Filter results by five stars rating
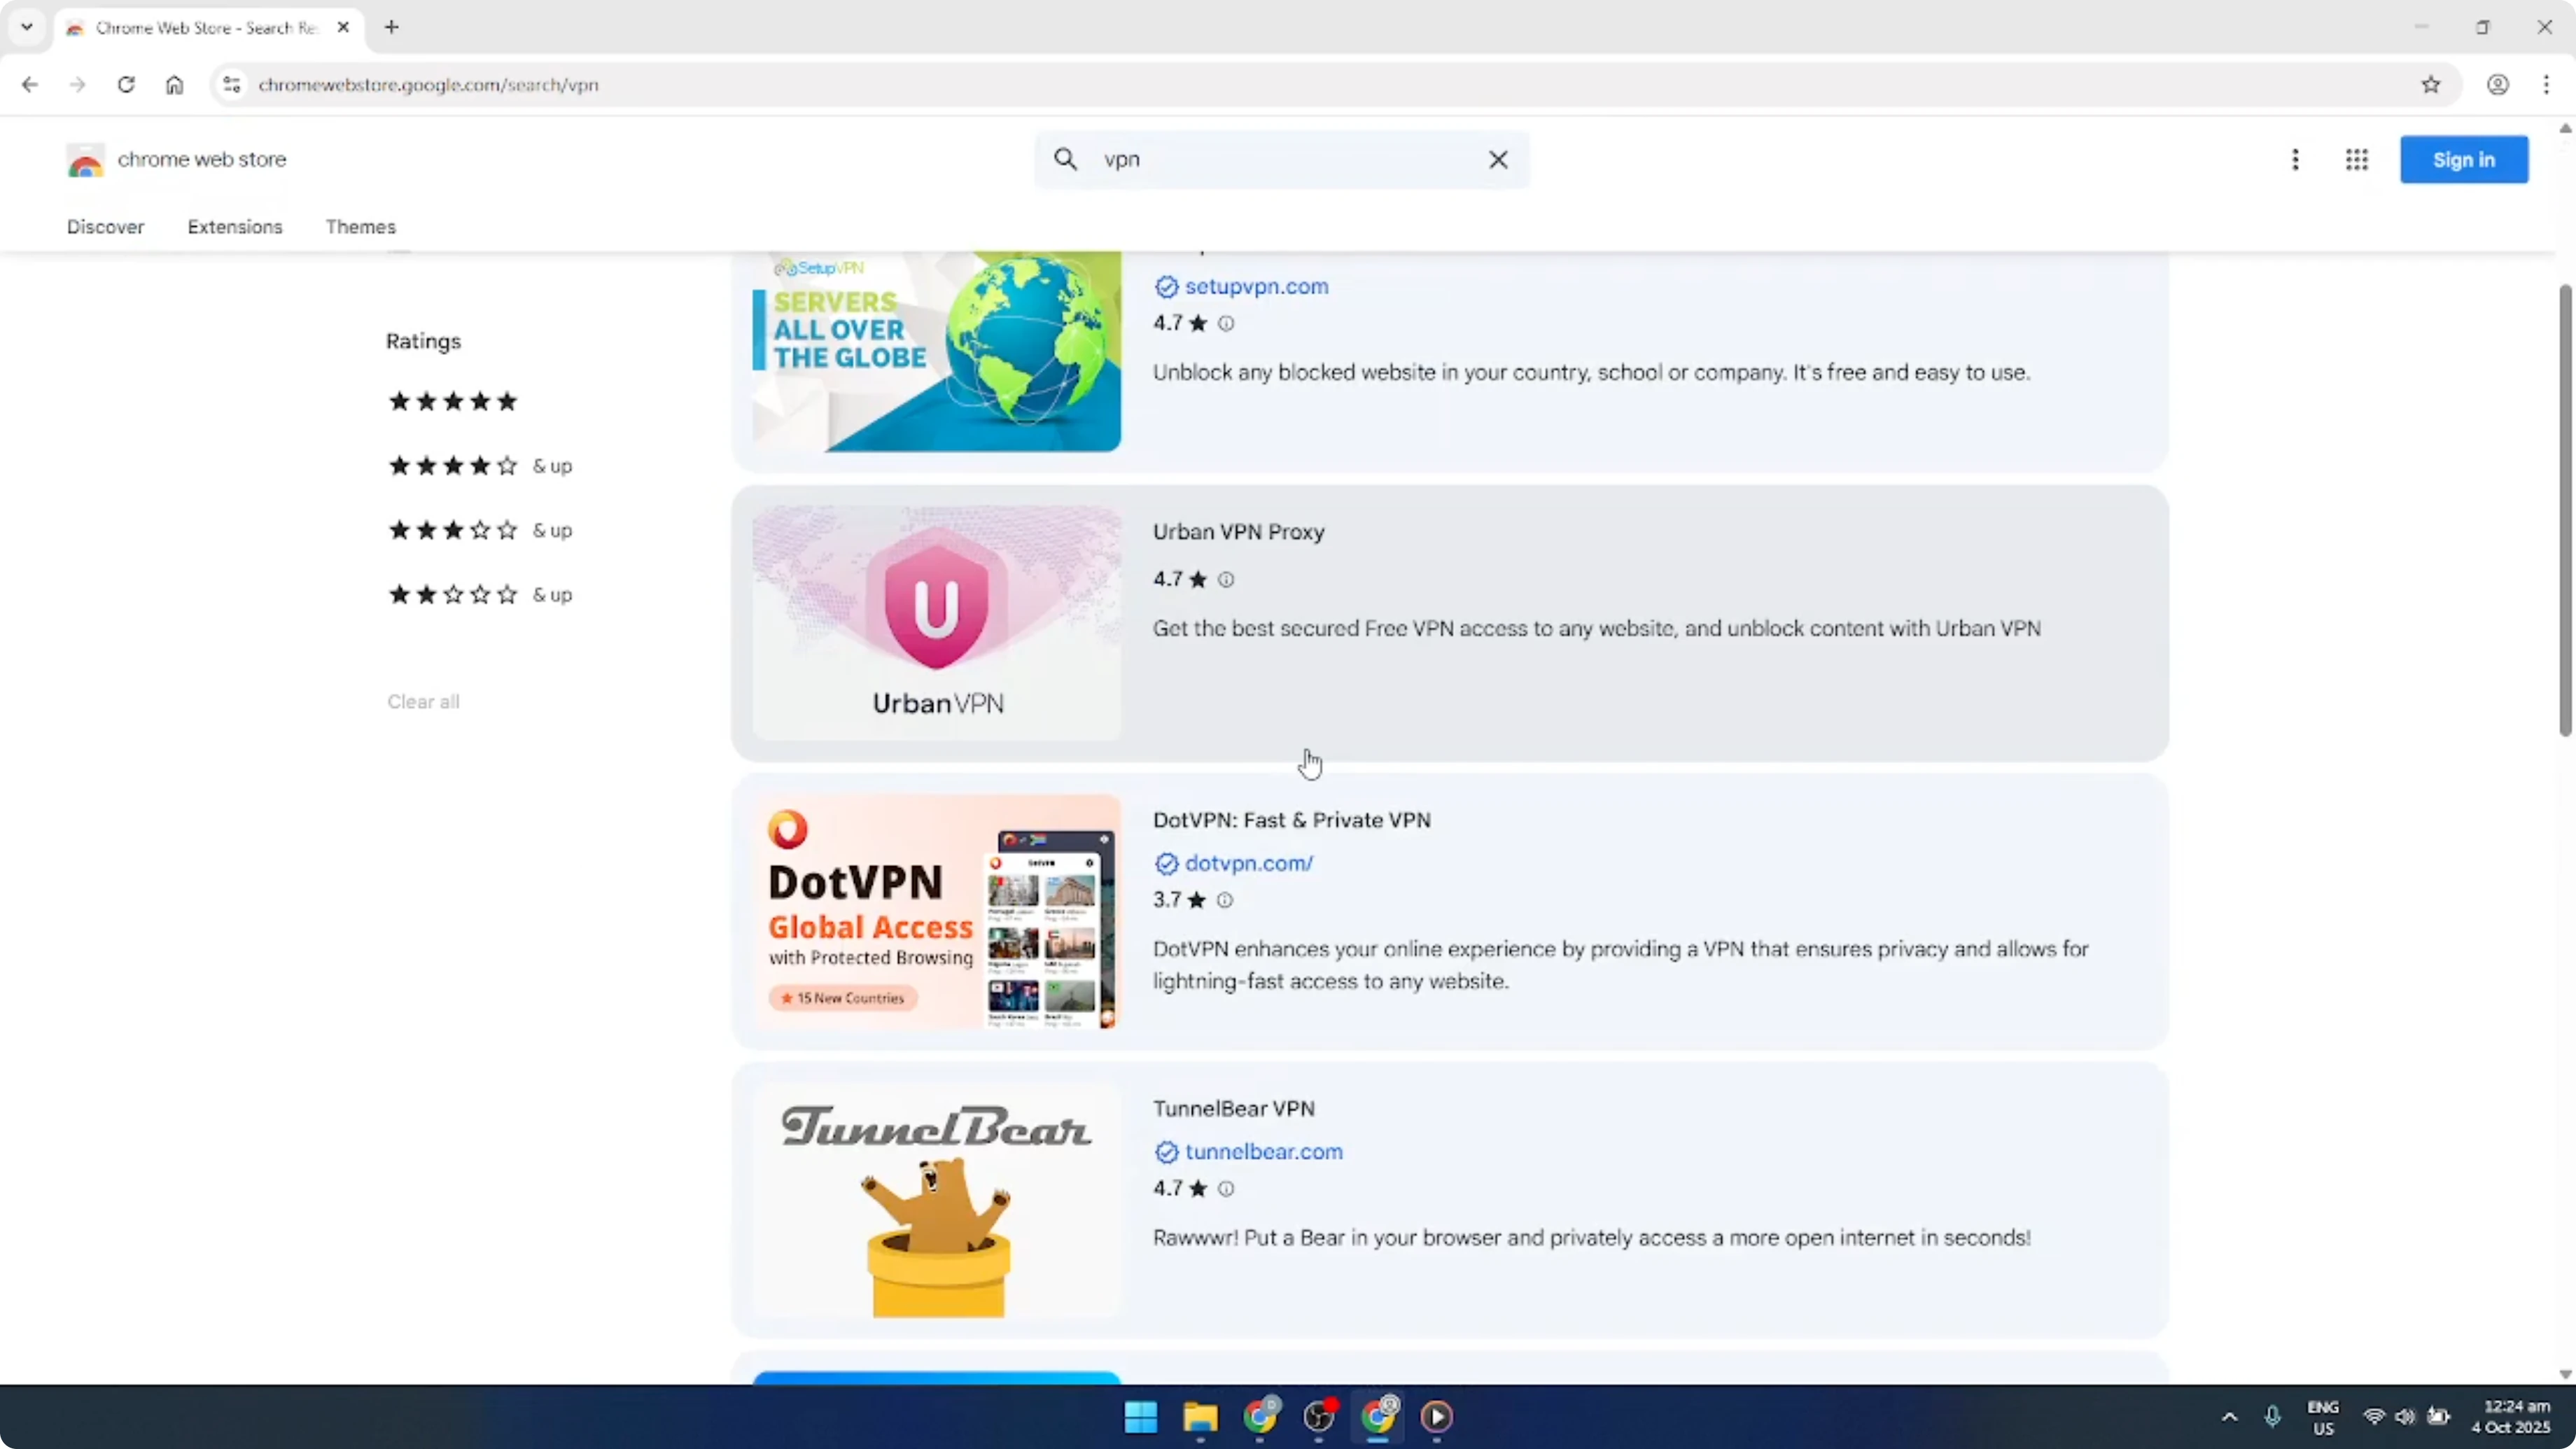The image size is (2576, 1449). pyautogui.click(x=453, y=401)
